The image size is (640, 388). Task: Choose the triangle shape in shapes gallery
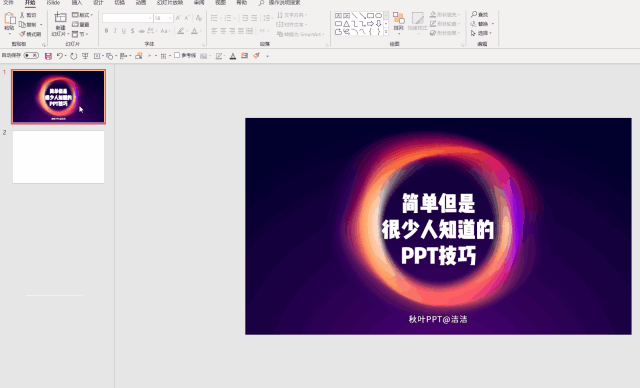click(347, 24)
